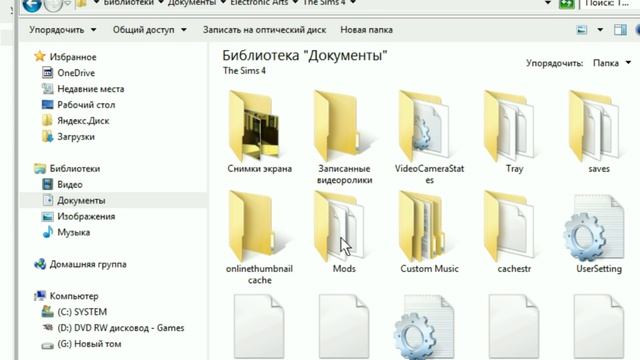Click the Рабочий стол sidebar icon
Screen dimensions: 640x360
point(47,104)
